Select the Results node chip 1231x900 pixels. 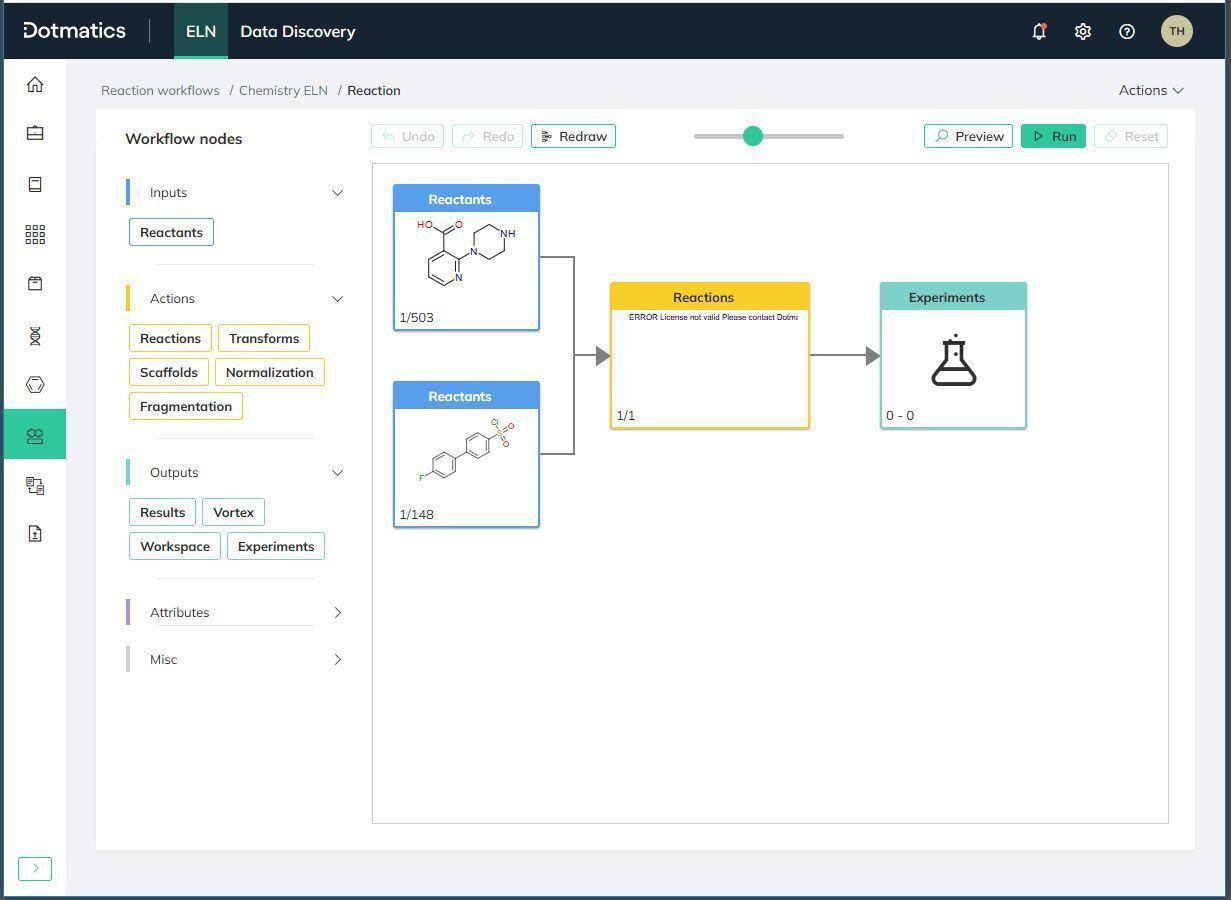(x=162, y=512)
